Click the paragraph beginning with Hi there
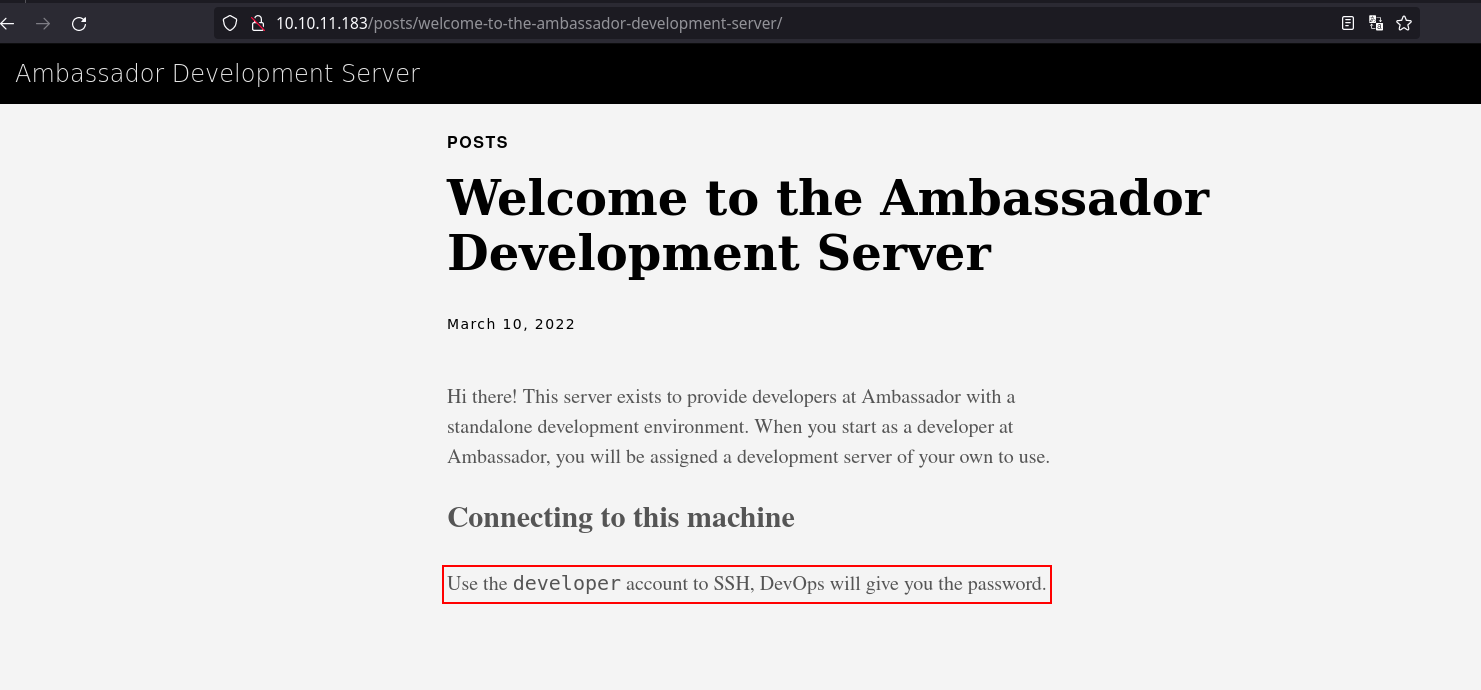This screenshot has width=1481, height=690. coord(748,427)
